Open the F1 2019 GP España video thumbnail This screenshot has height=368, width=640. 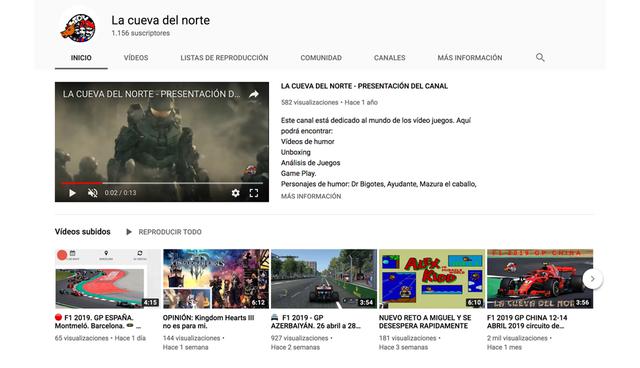tap(108, 279)
